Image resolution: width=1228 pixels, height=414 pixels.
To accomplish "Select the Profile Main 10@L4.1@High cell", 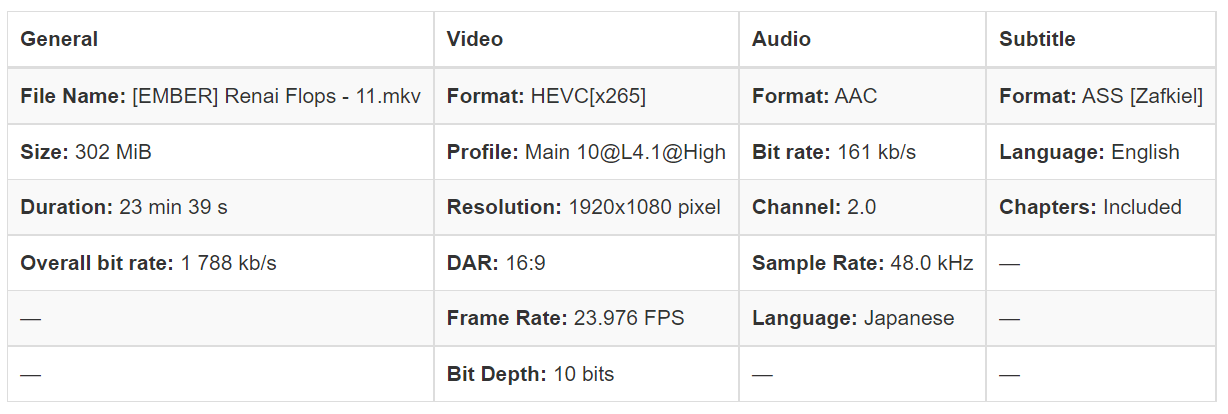I will pyautogui.click(x=586, y=152).
